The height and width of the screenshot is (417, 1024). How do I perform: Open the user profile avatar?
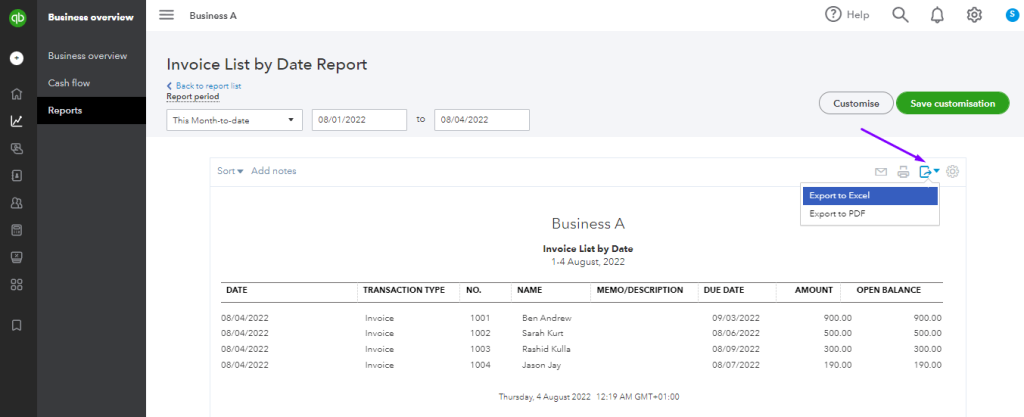tap(1011, 15)
